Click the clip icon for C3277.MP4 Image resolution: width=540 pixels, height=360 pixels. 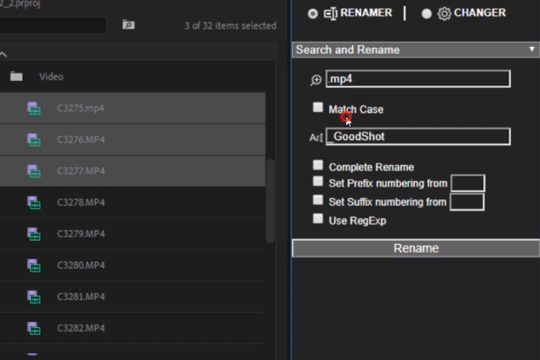(x=34, y=171)
